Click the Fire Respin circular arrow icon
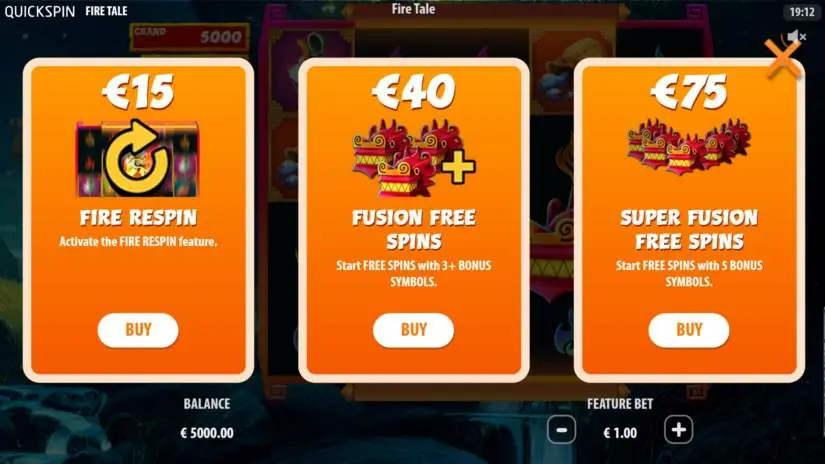The height and width of the screenshot is (464, 825). (x=138, y=159)
